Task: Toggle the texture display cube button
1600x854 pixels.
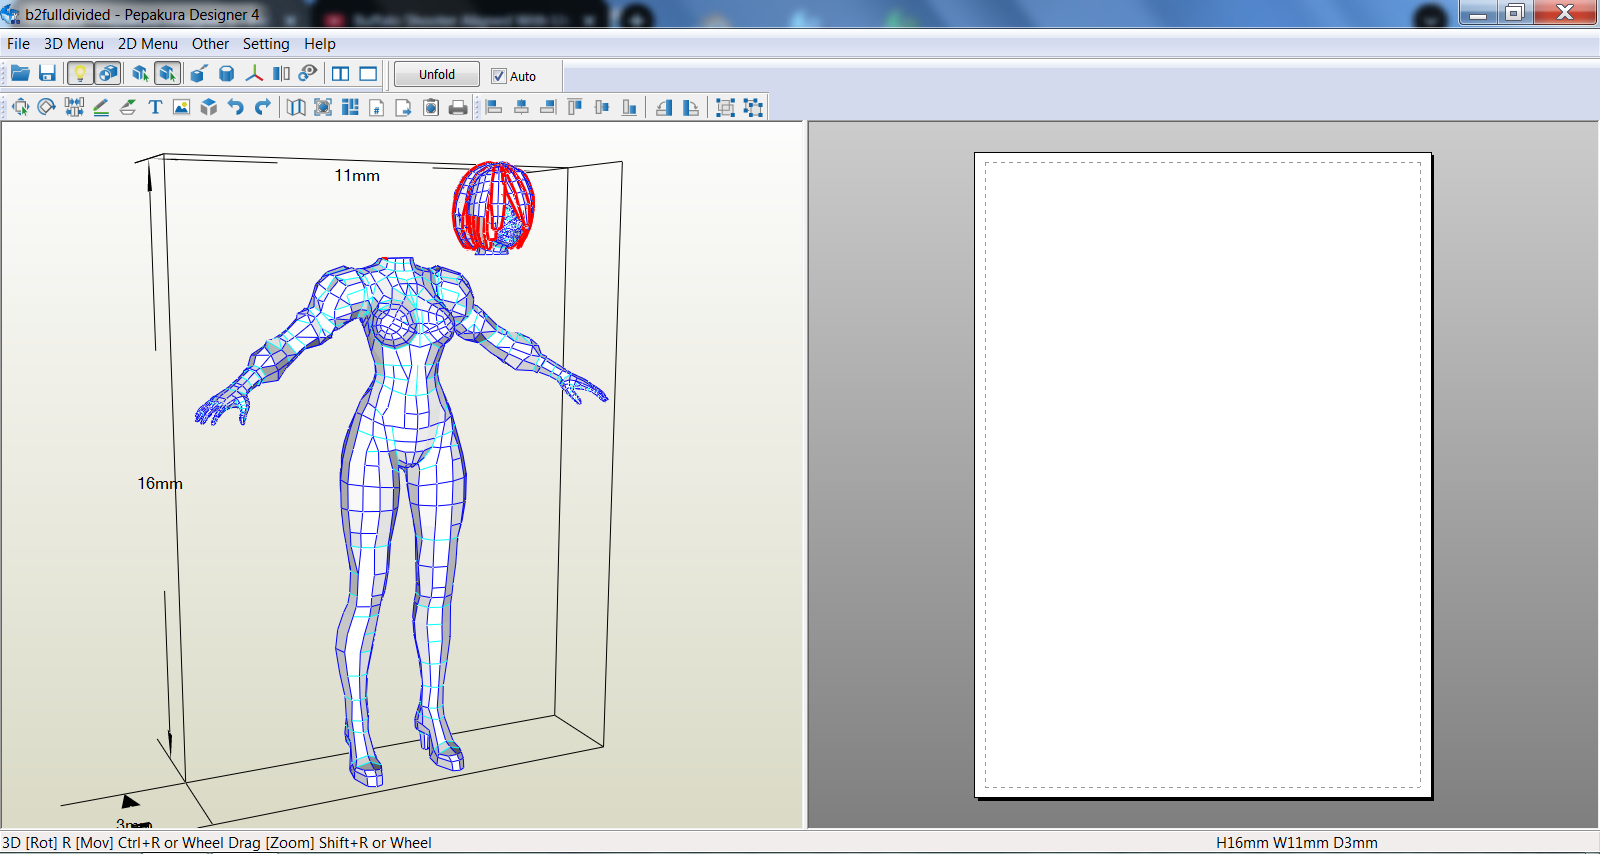Action: (x=107, y=74)
